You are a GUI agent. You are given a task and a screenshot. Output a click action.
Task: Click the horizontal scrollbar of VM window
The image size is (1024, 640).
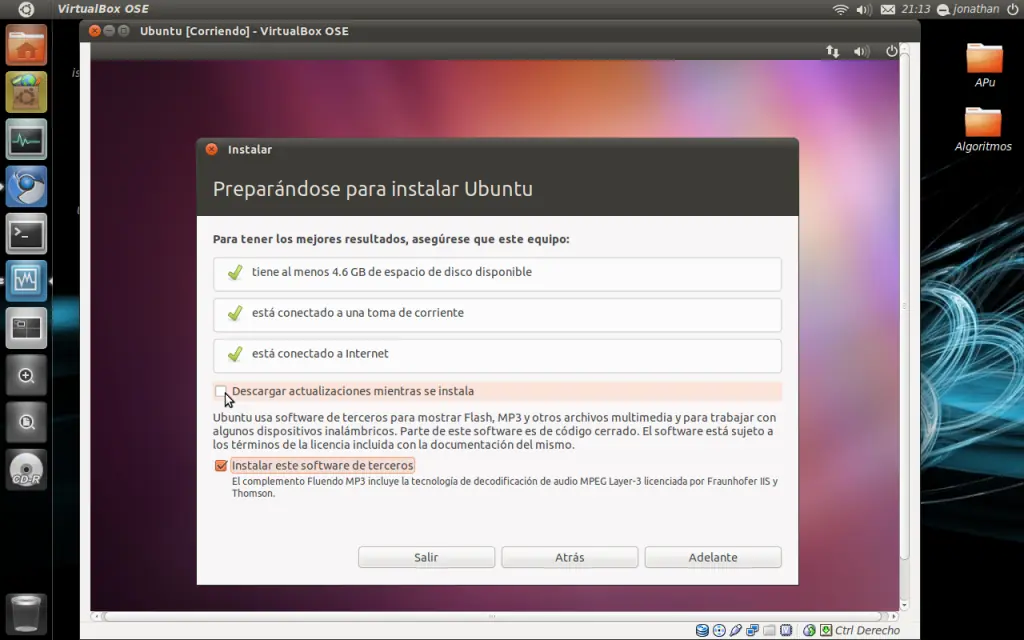pos(493,616)
